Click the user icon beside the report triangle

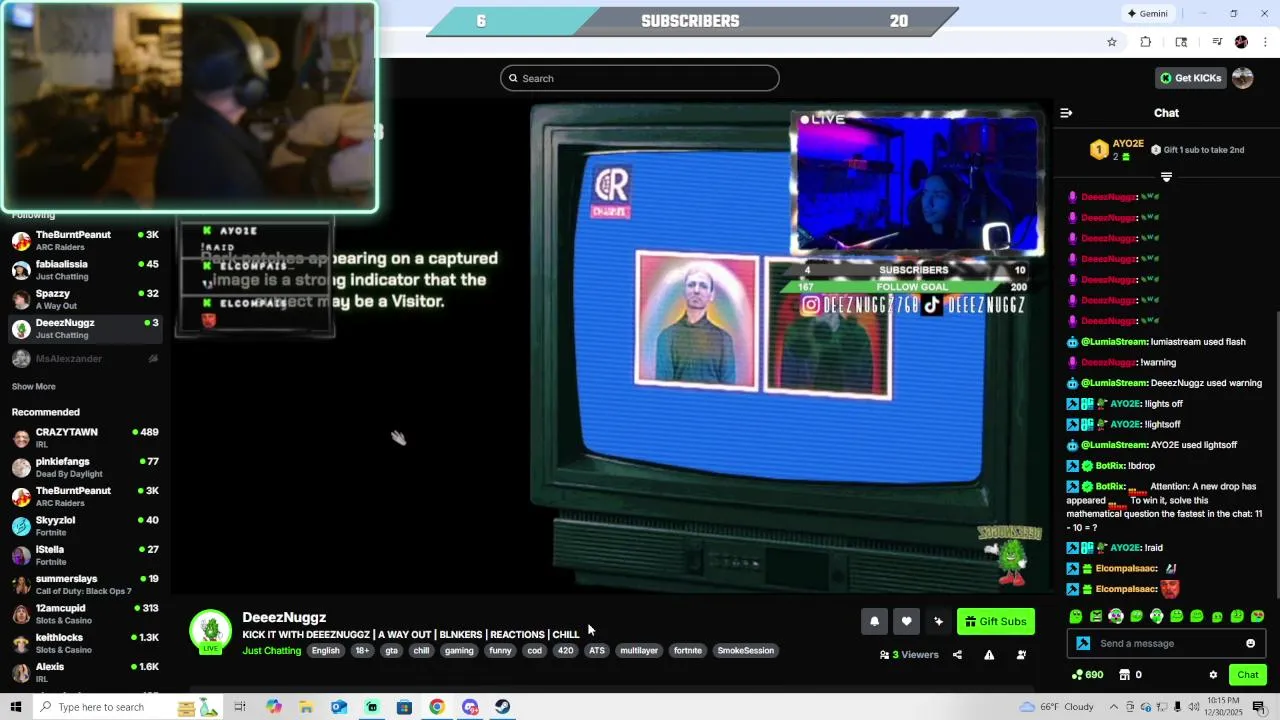tap(1021, 655)
